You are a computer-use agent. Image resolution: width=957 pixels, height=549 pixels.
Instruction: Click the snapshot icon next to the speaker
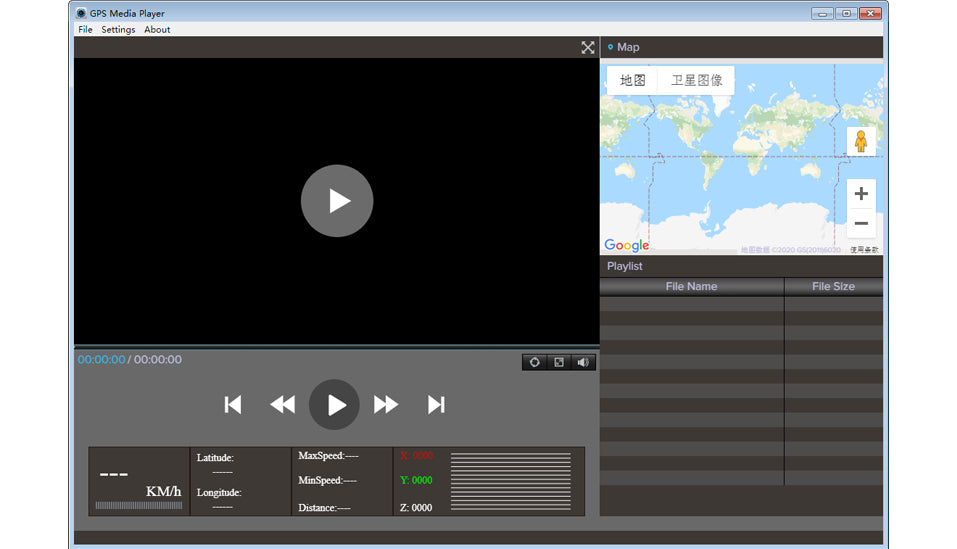(559, 362)
